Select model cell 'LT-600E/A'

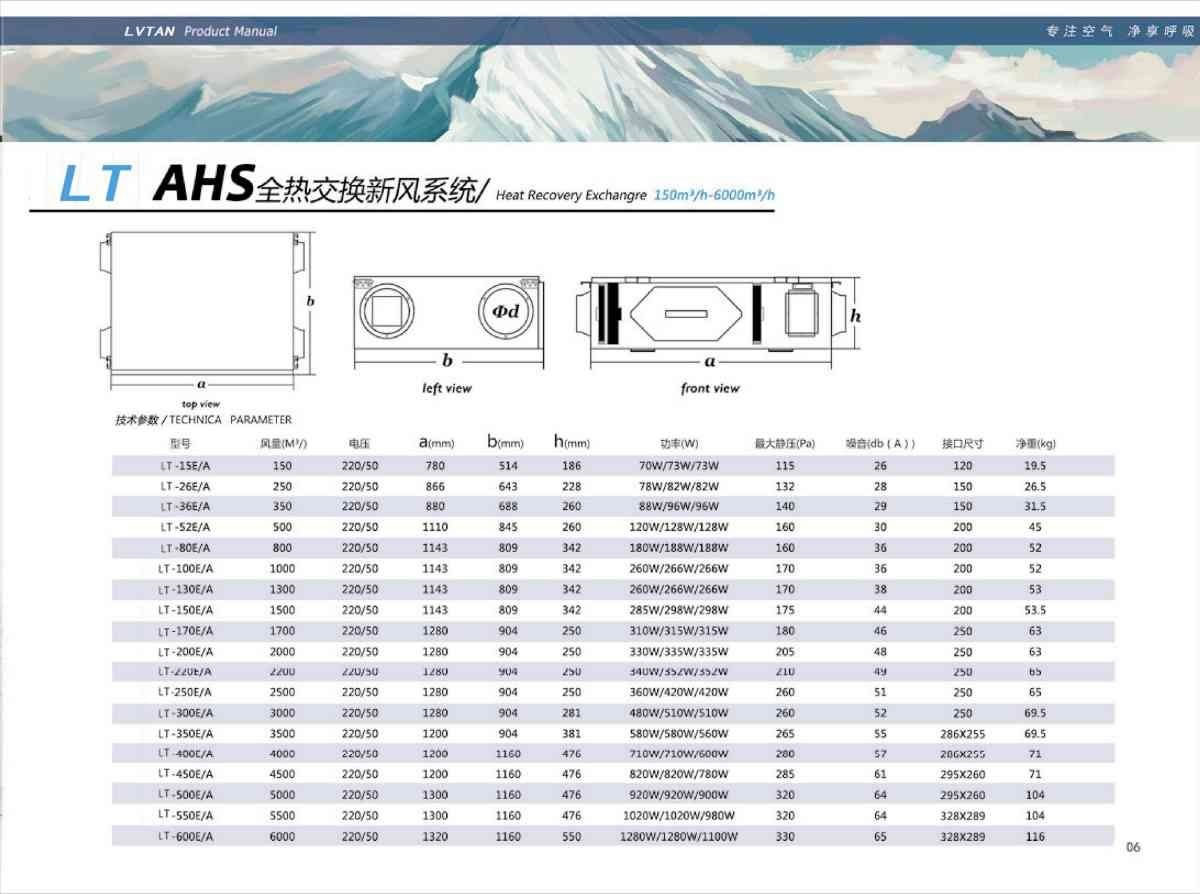tap(185, 836)
